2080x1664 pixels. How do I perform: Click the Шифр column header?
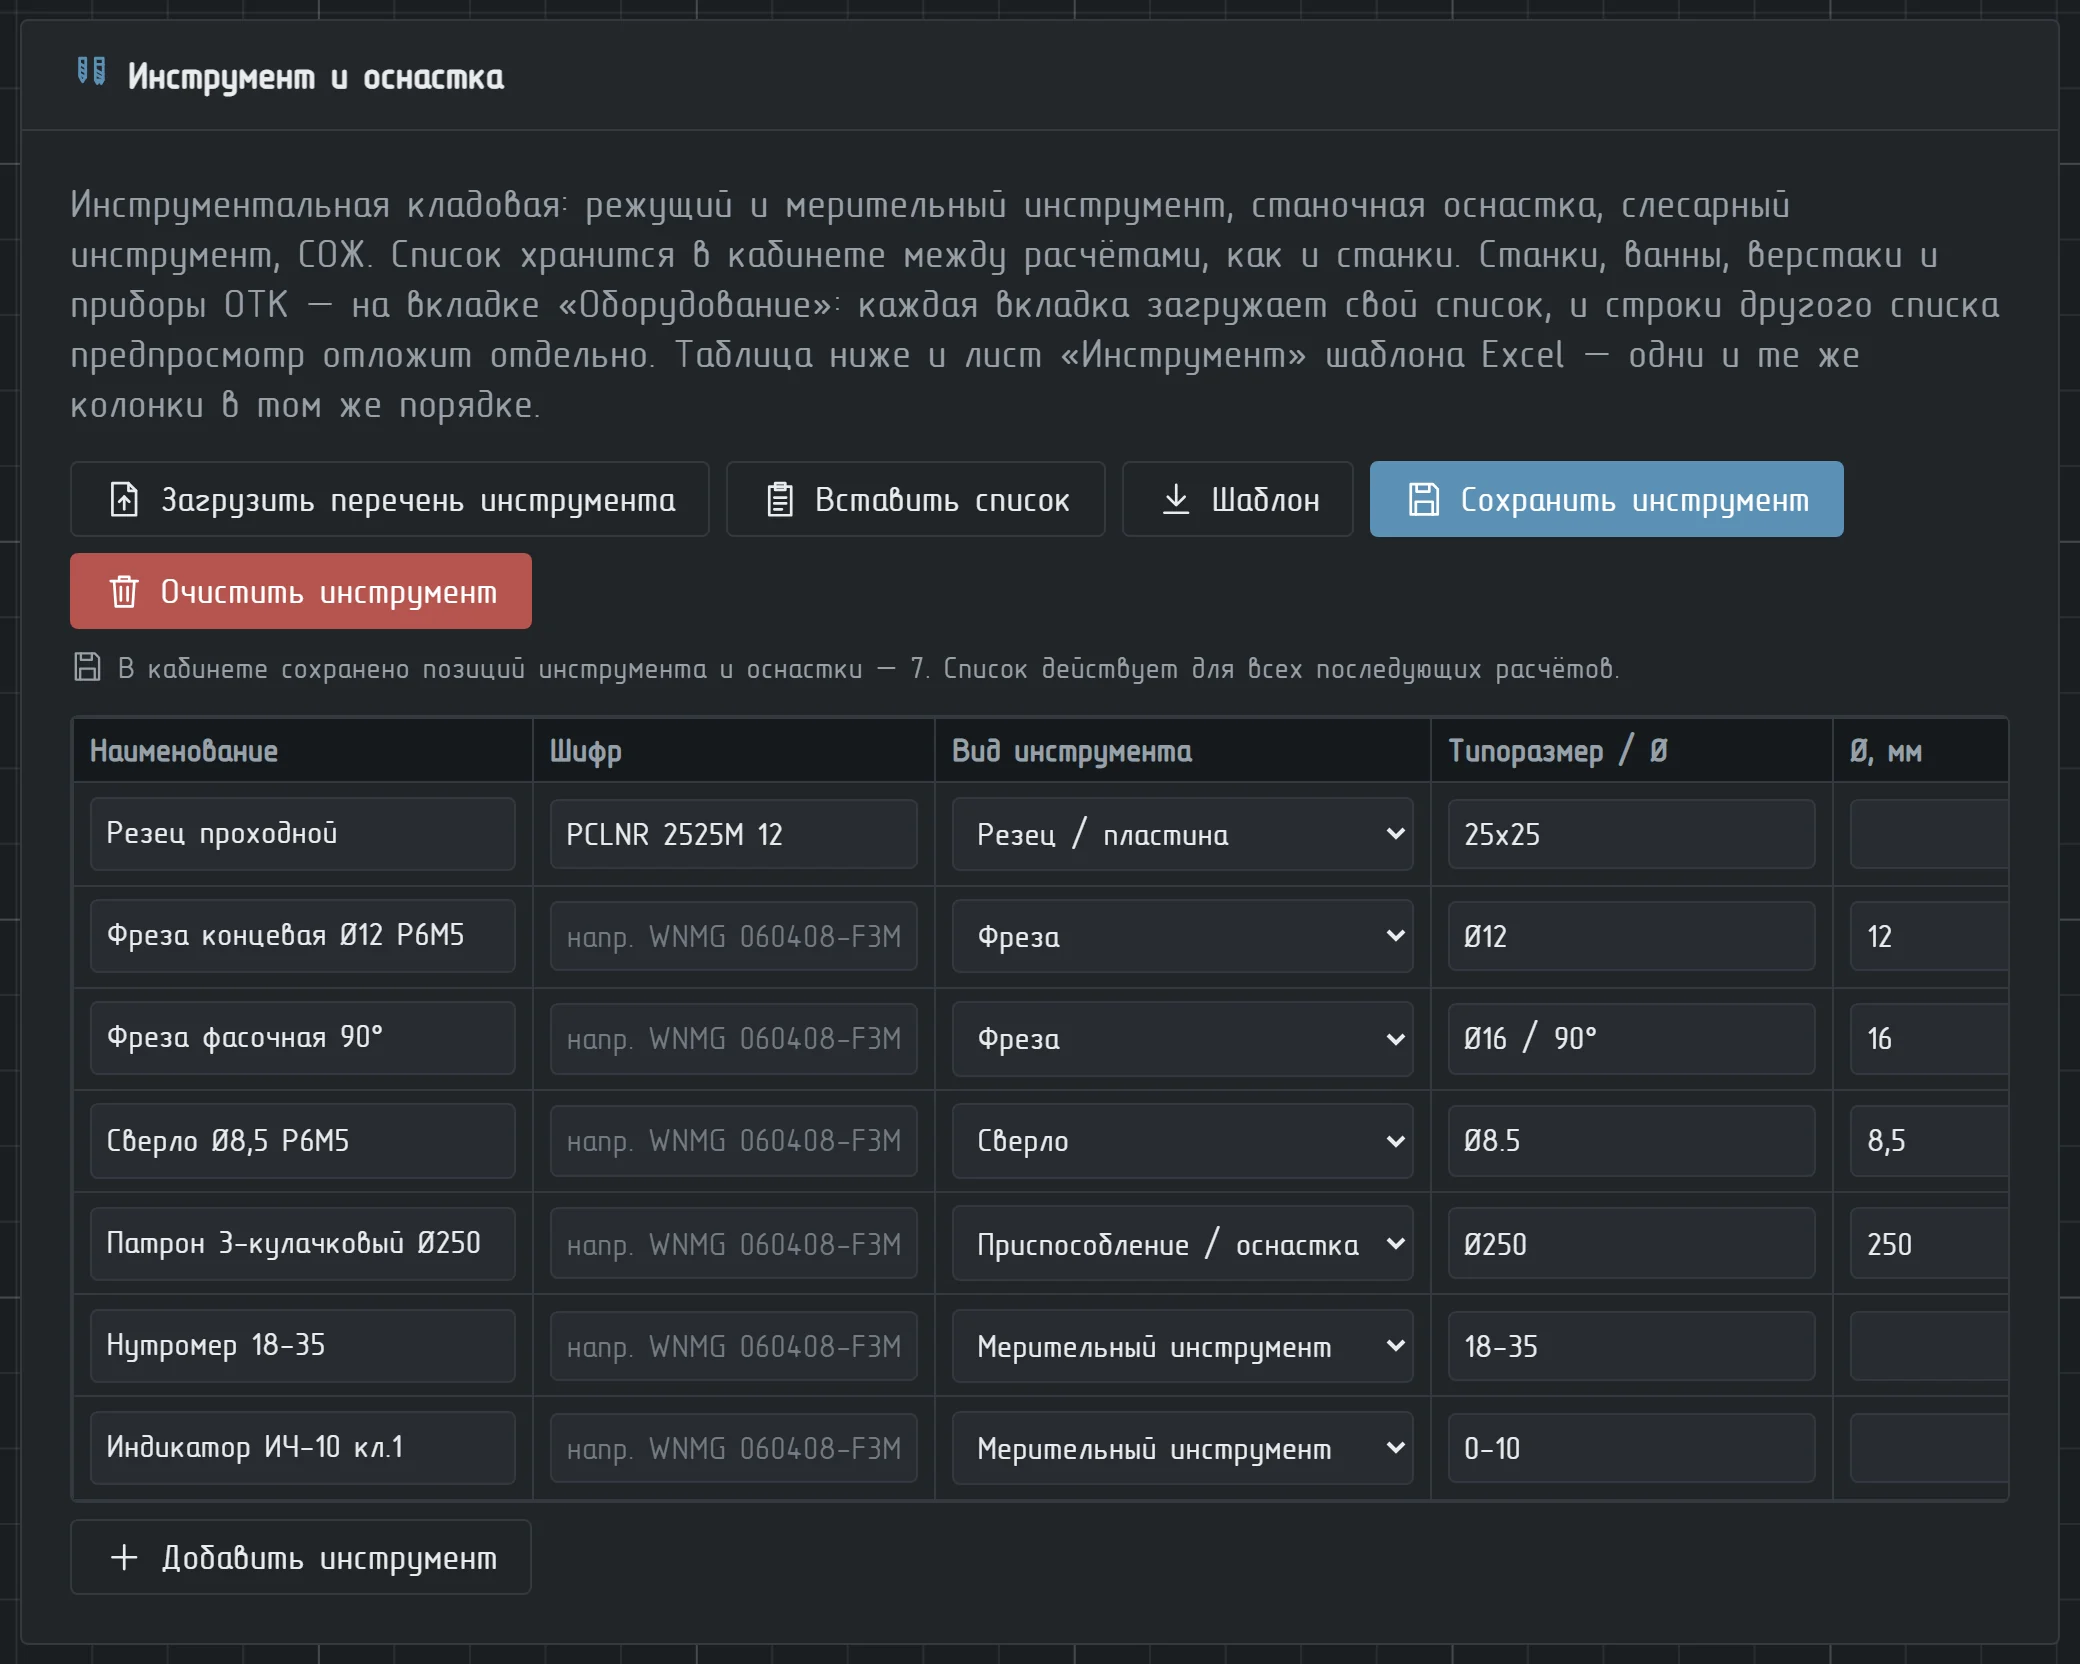[734, 751]
